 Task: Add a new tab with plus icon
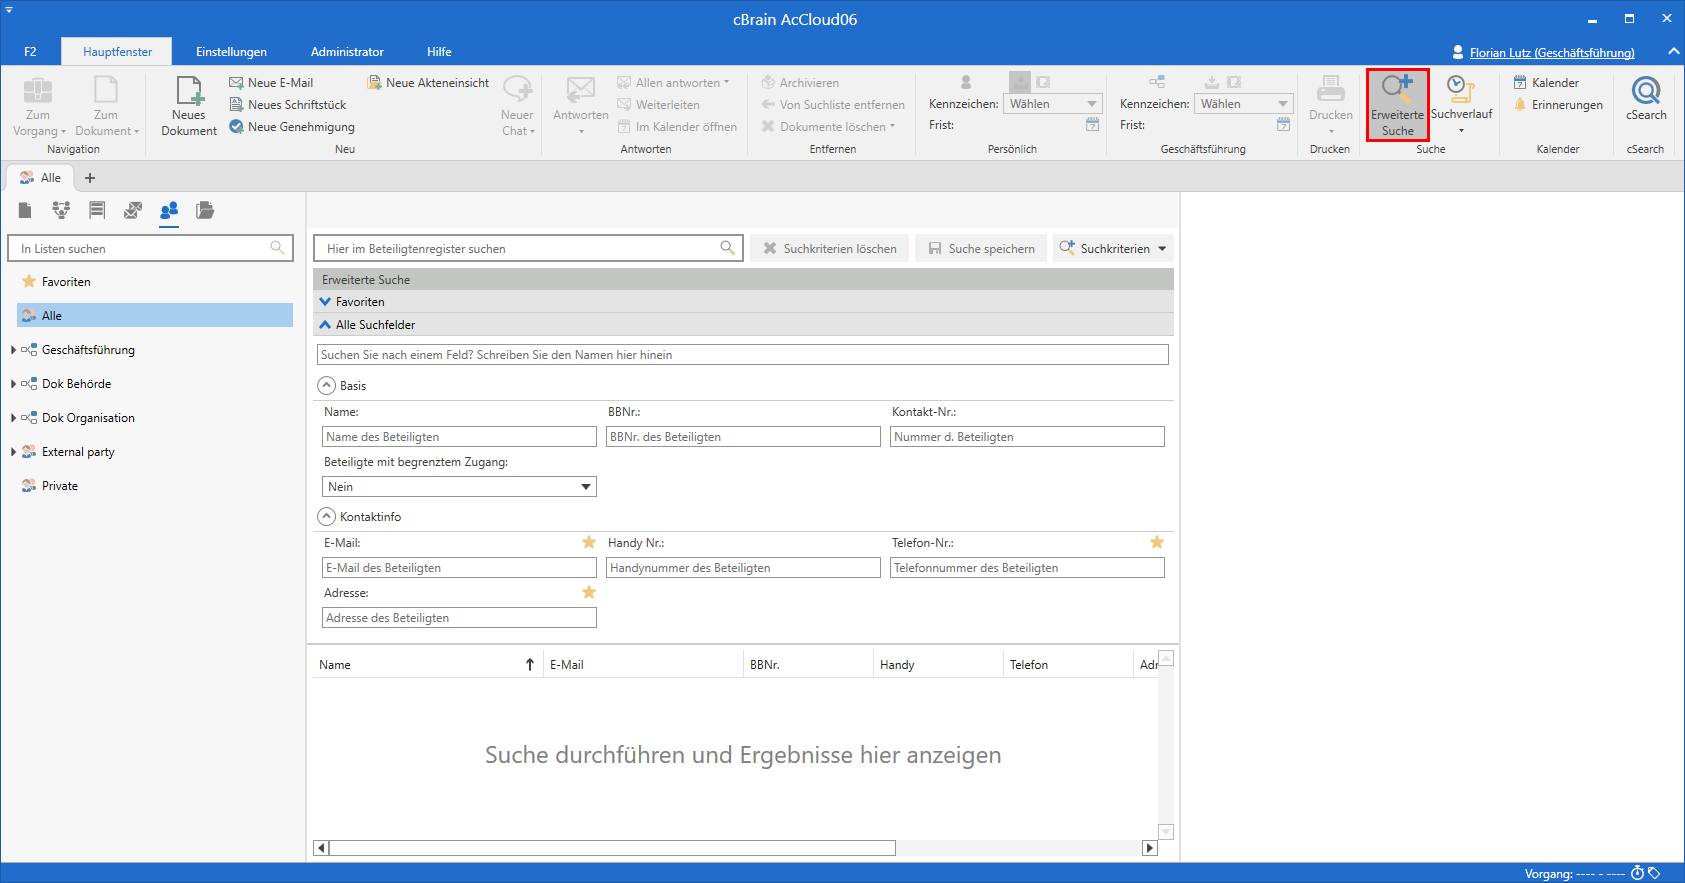(x=90, y=178)
